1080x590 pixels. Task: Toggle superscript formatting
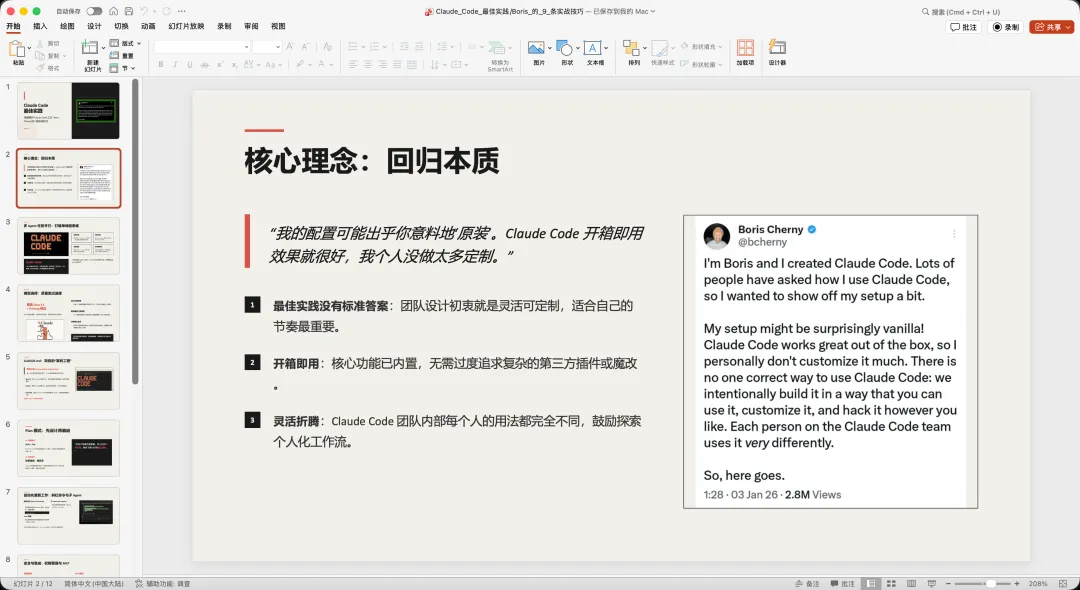pyautogui.click(x=220, y=65)
